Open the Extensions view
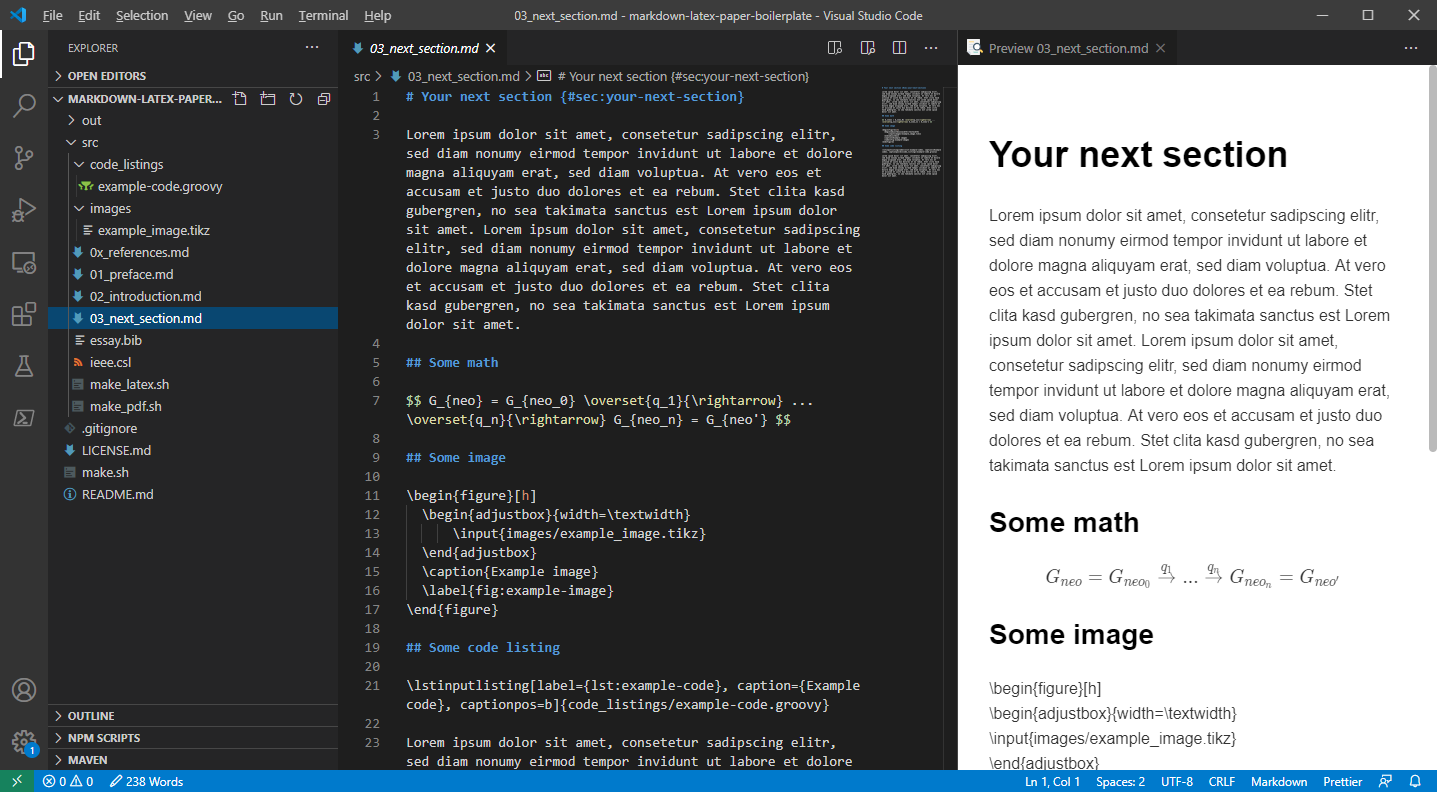This screenshot has height=792, width=1437. (x=24, y=314)
